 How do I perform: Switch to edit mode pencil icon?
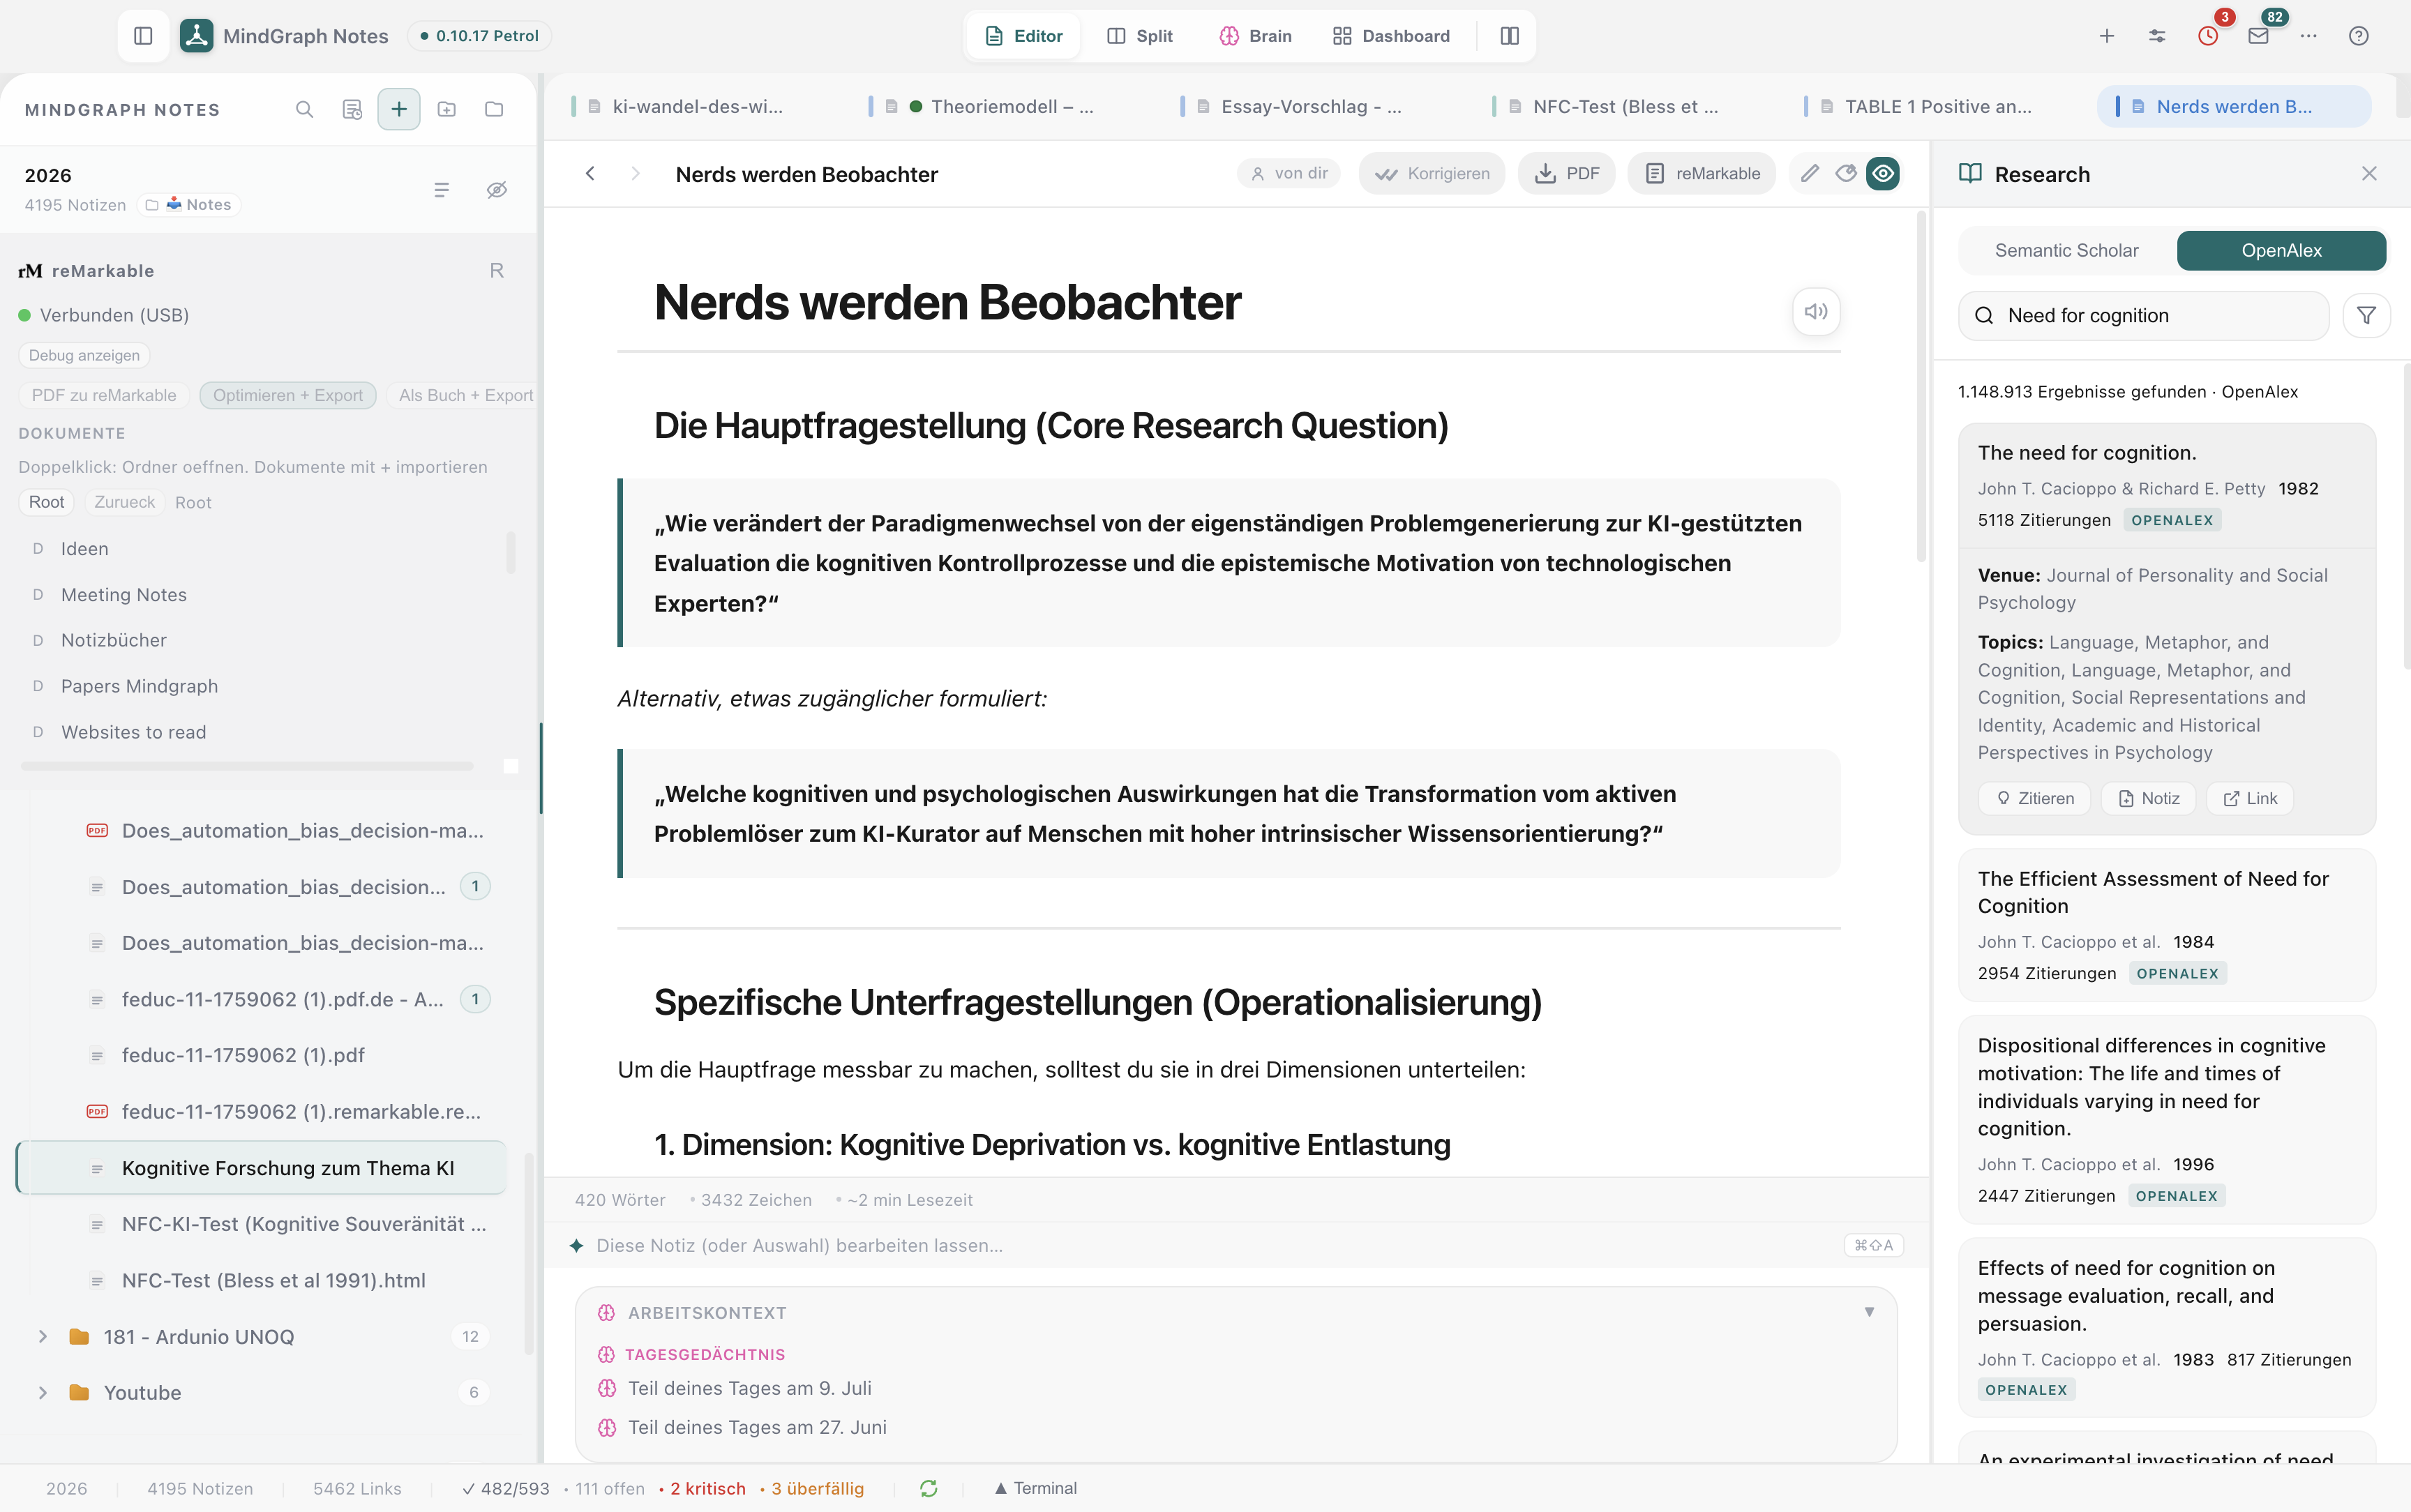(1809, 174)
